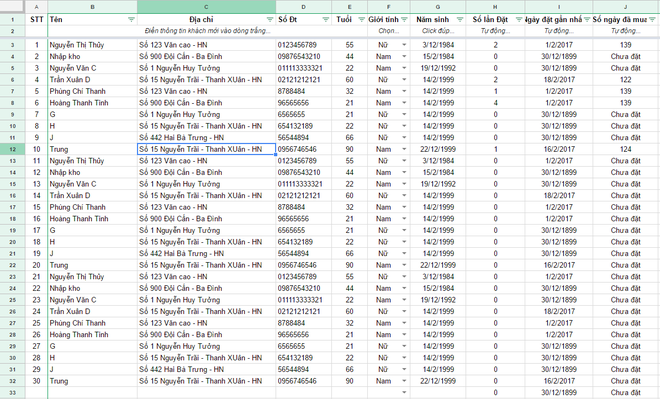The height and width of the screenshot is (399, 660).
Task: Click the order count 4 in row 8
Action: 495,103
